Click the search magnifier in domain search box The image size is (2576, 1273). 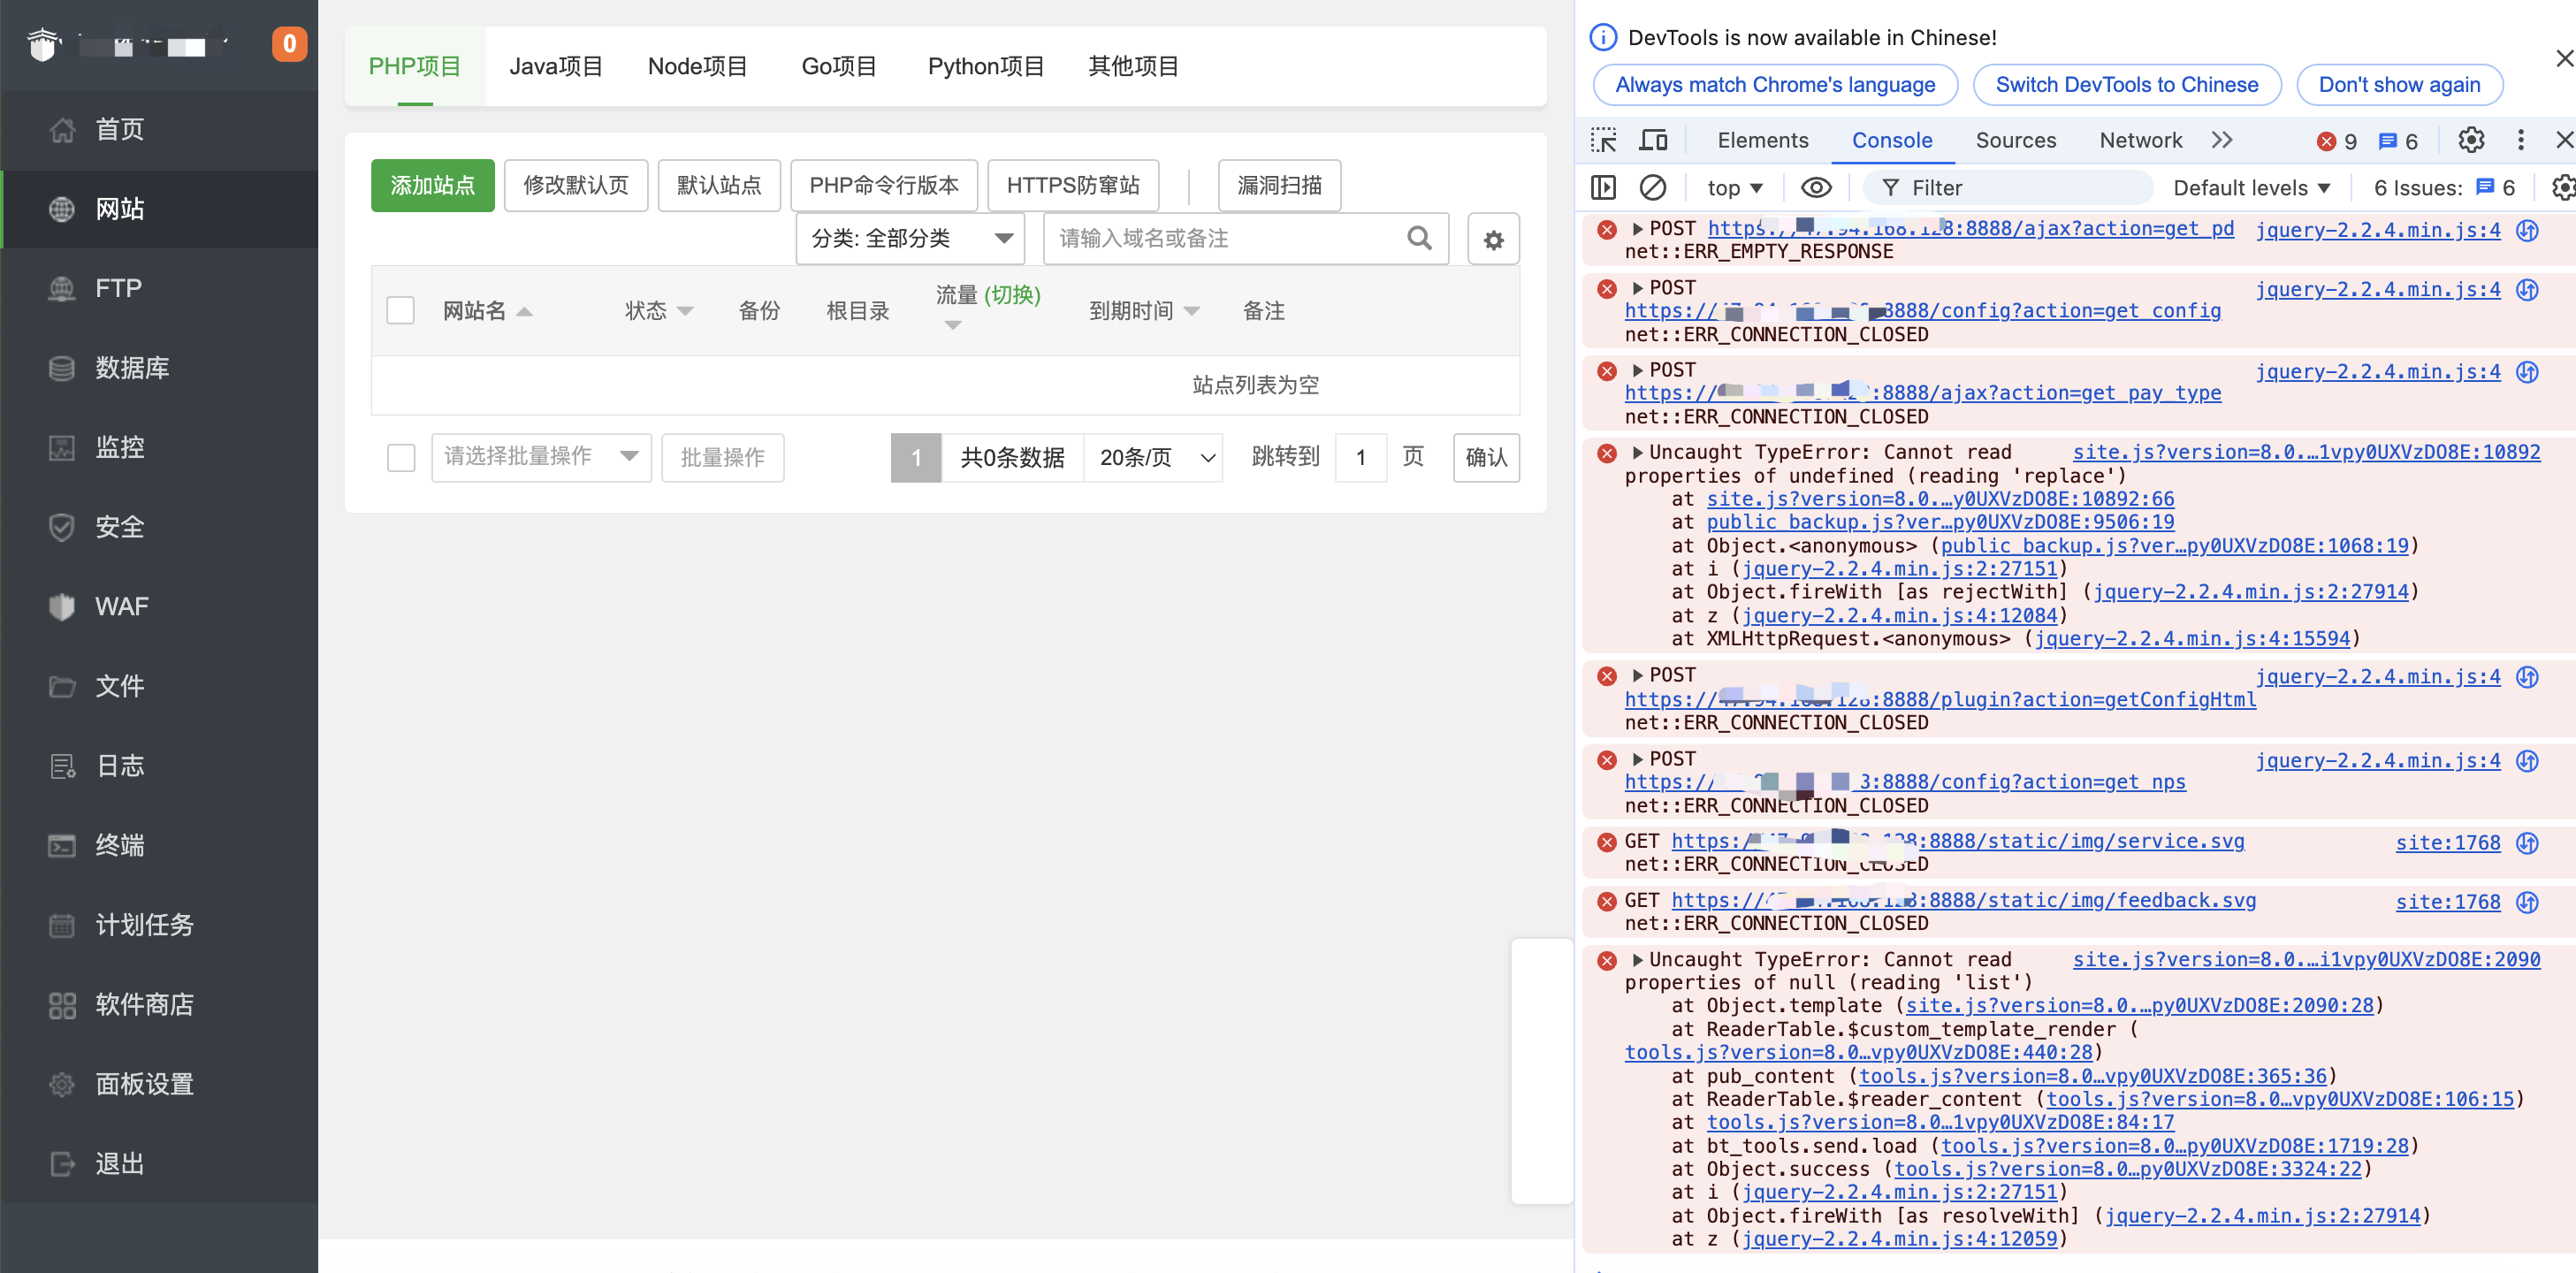(1419, 238)
